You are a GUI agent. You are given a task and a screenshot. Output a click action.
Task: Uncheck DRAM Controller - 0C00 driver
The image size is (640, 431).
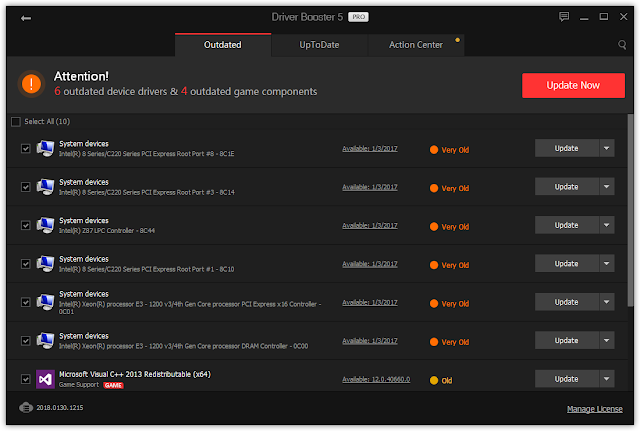point(26,341)
